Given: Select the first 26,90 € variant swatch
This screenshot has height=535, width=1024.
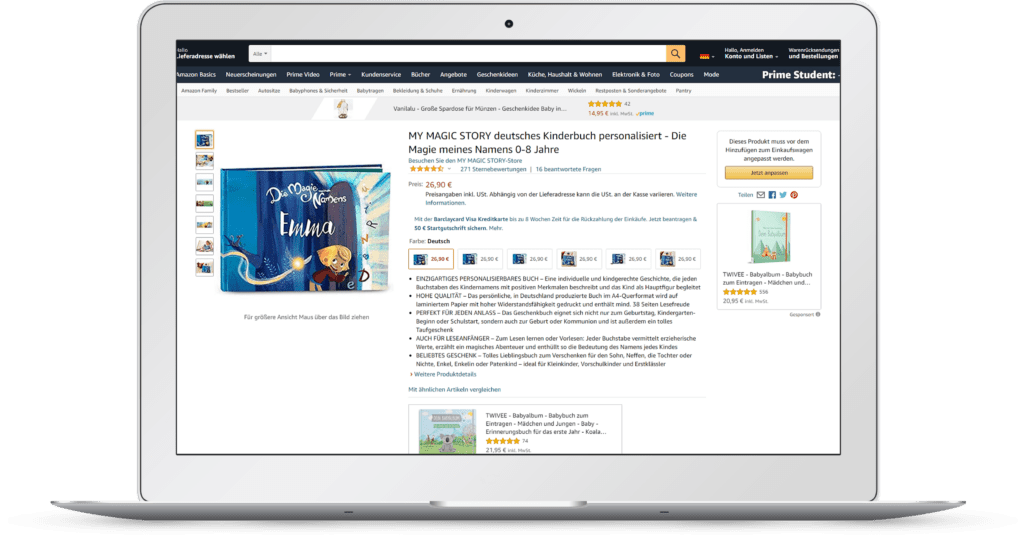Looking at the screenshot, I should tap(431, 259).
